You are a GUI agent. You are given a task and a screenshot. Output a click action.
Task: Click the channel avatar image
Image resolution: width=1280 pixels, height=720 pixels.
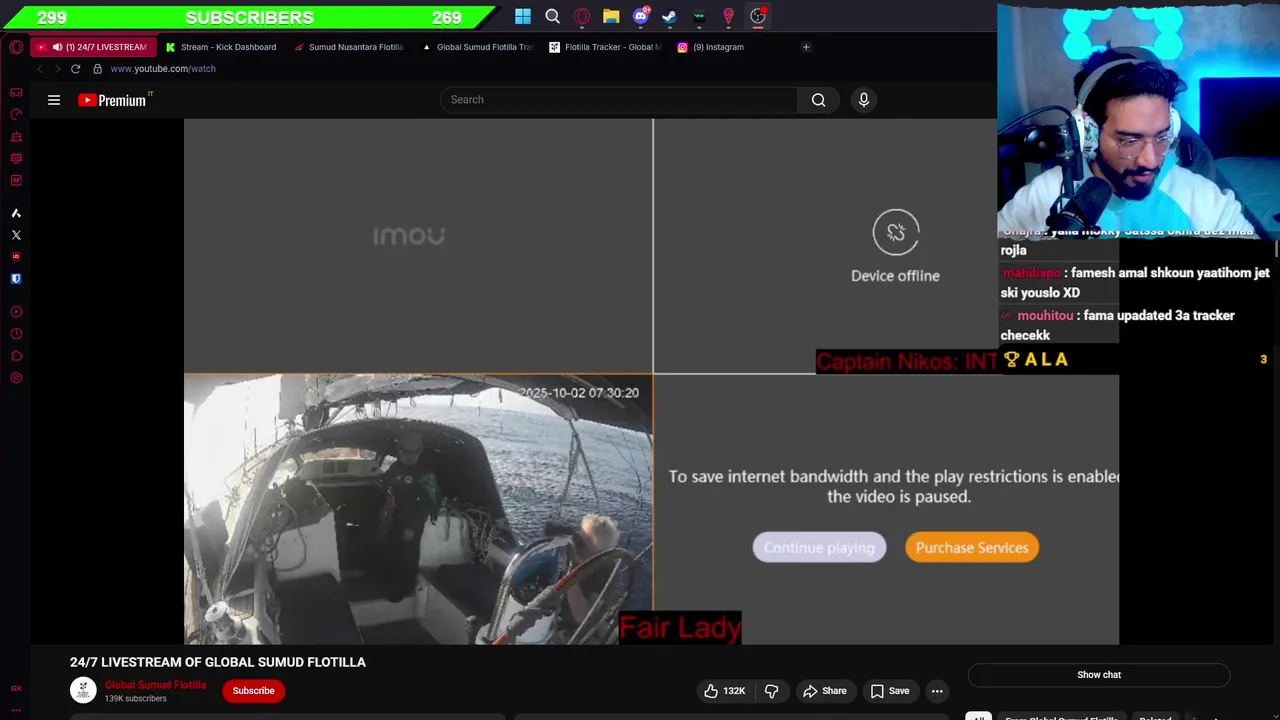coord(83,690)
